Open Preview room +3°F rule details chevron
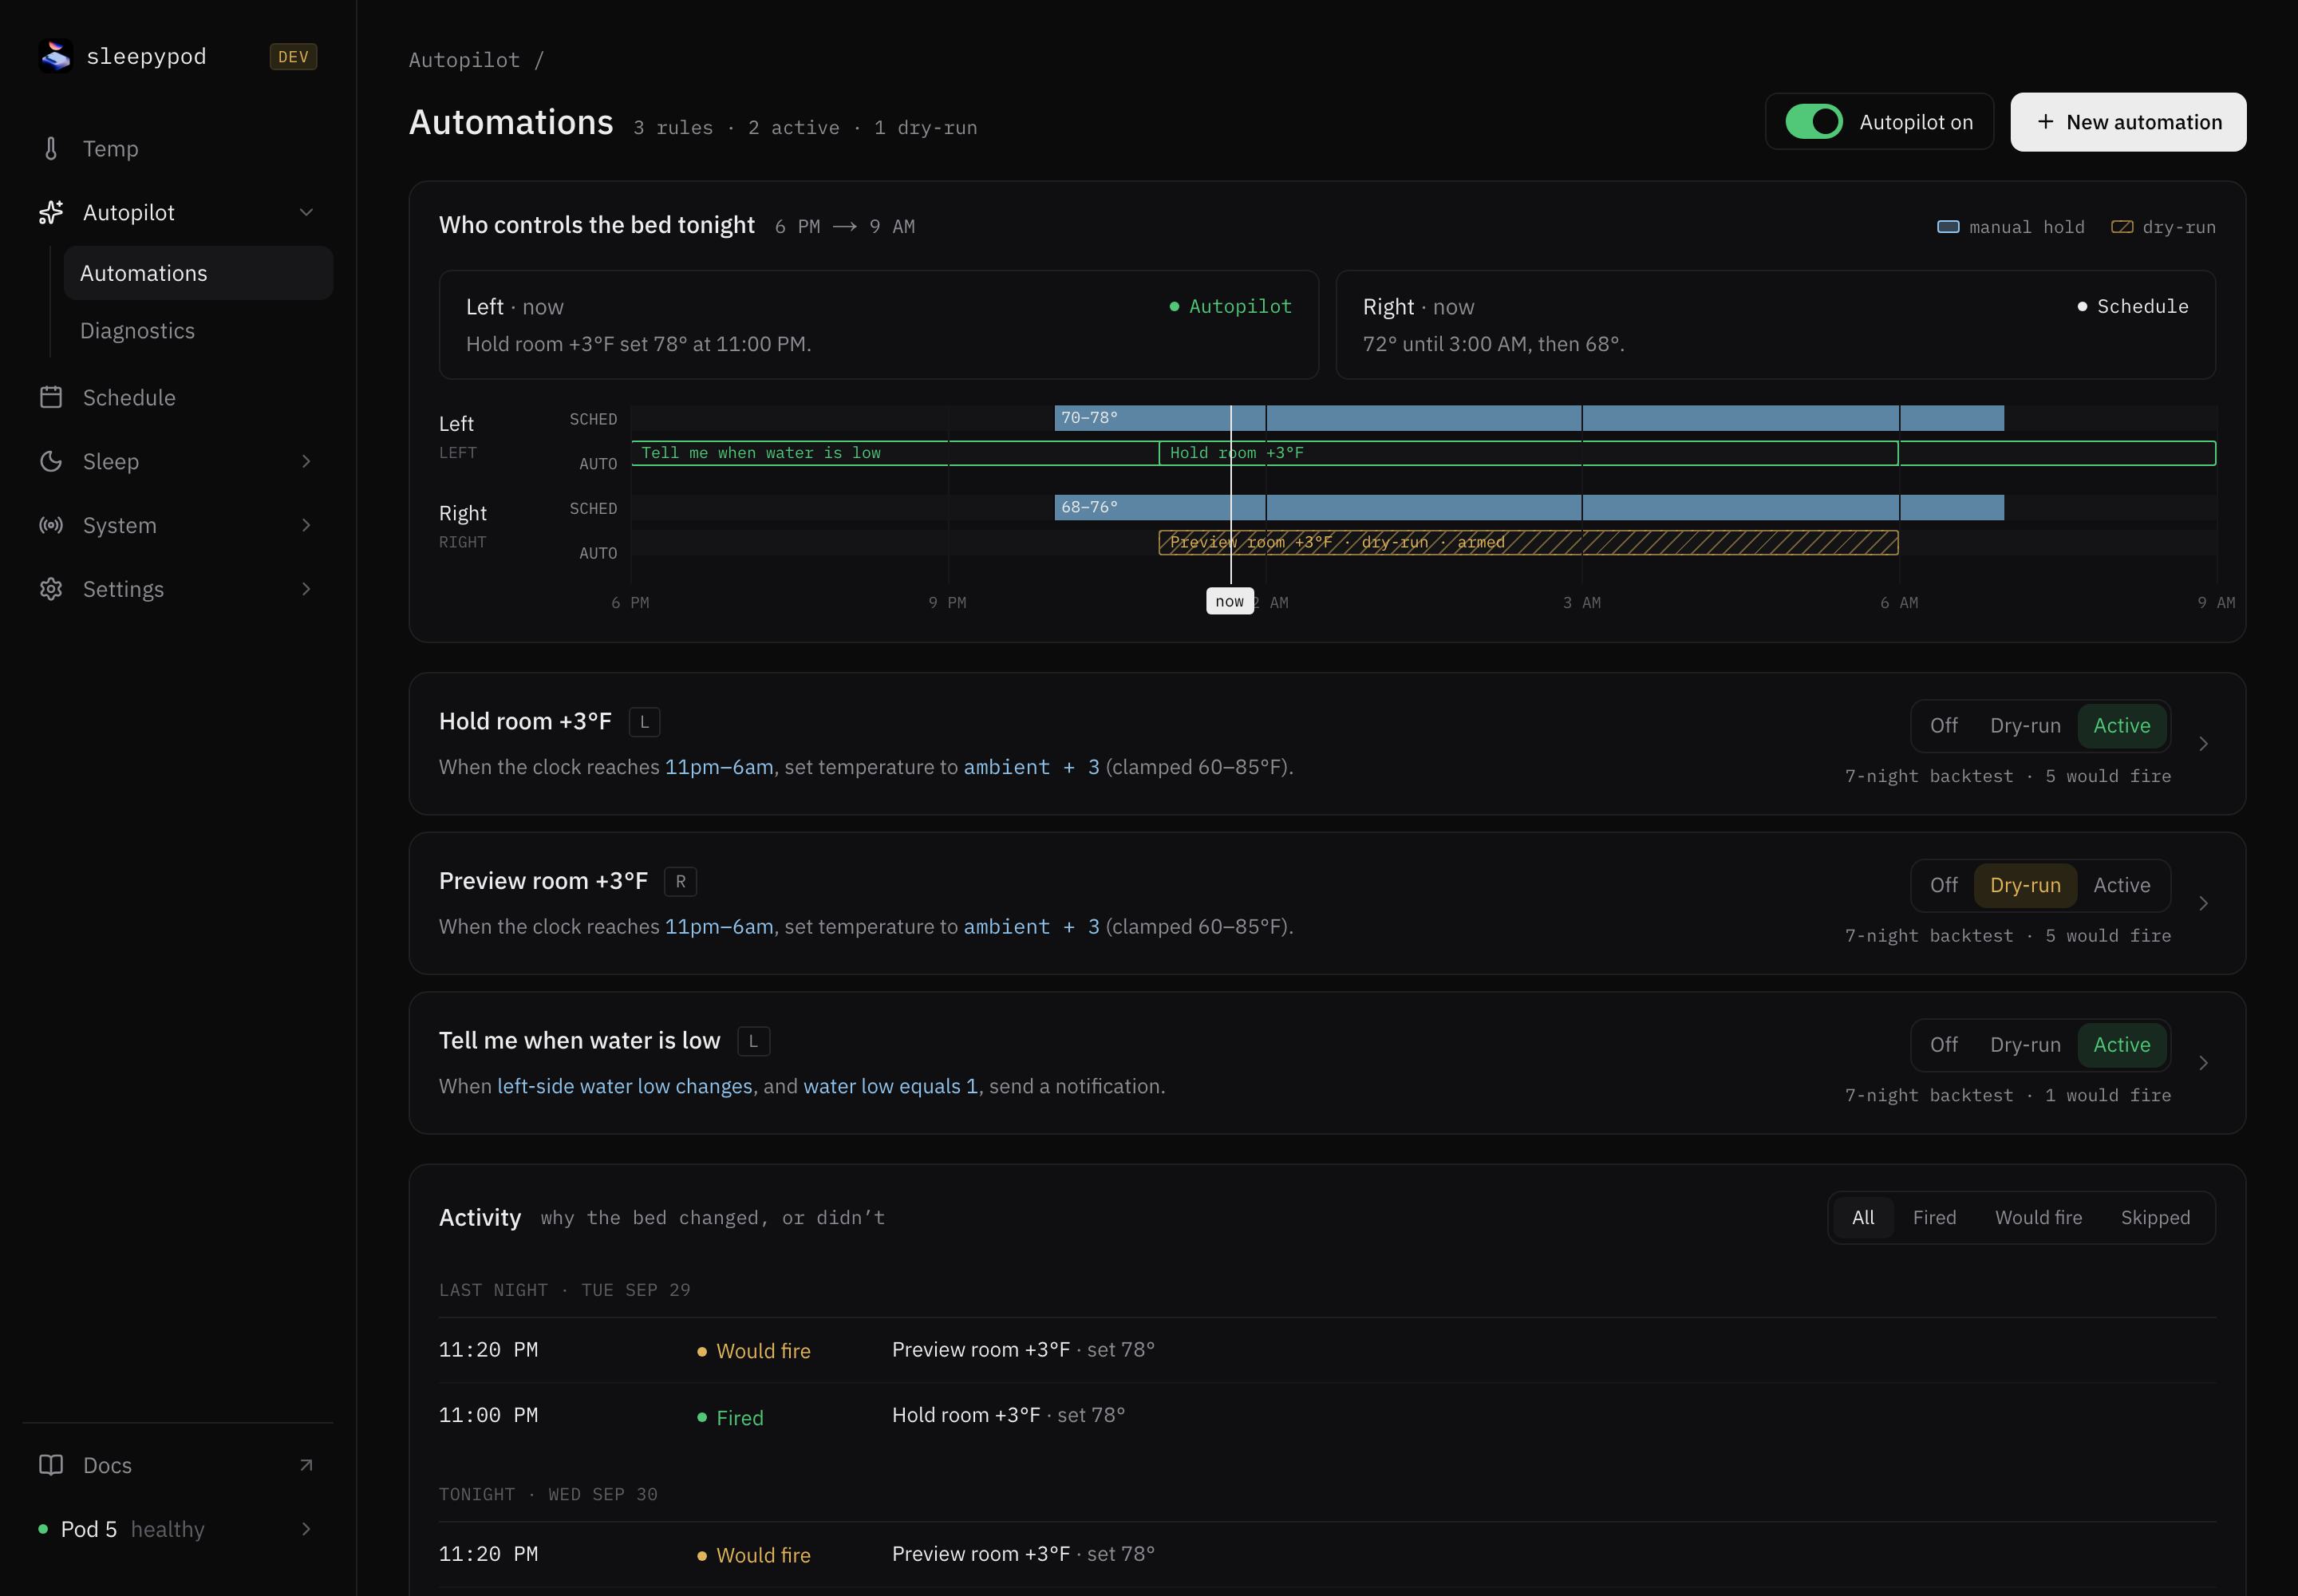2298x1596 pixels. 2203,904
